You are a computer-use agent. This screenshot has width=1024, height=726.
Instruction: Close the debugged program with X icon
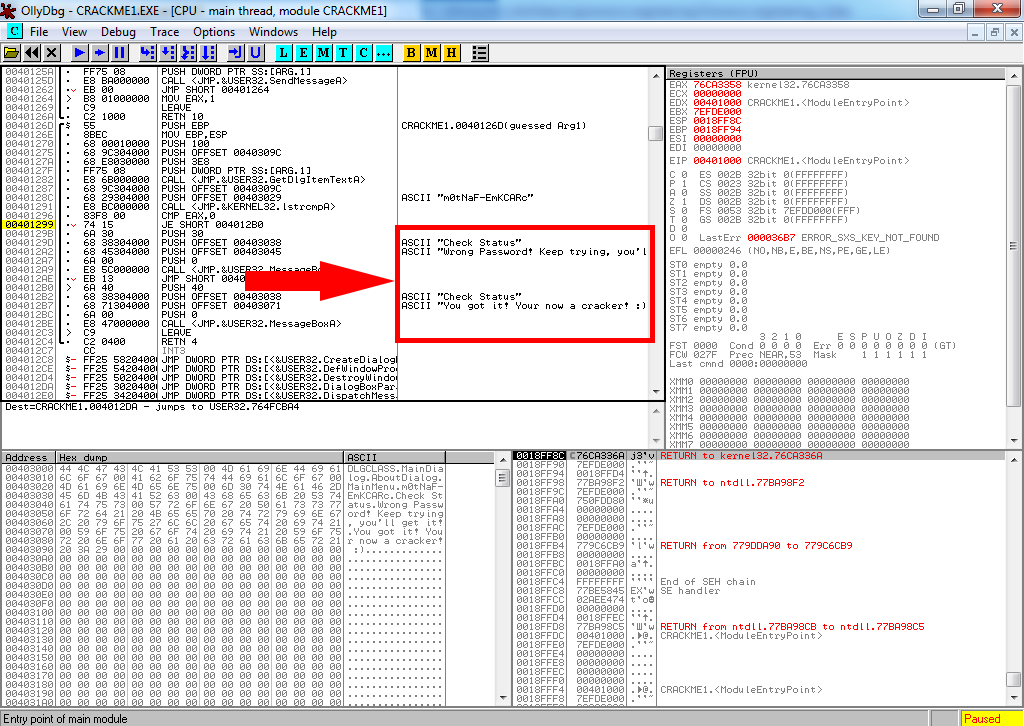(51, 52)
